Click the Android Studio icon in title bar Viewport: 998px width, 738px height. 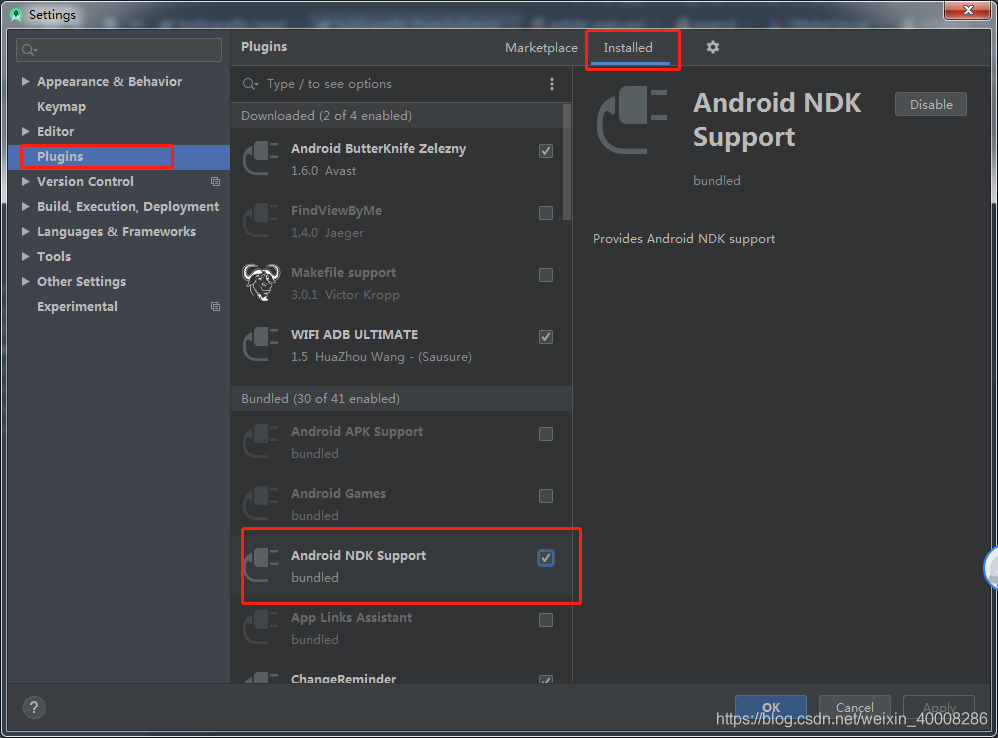(x=17, y=15)
